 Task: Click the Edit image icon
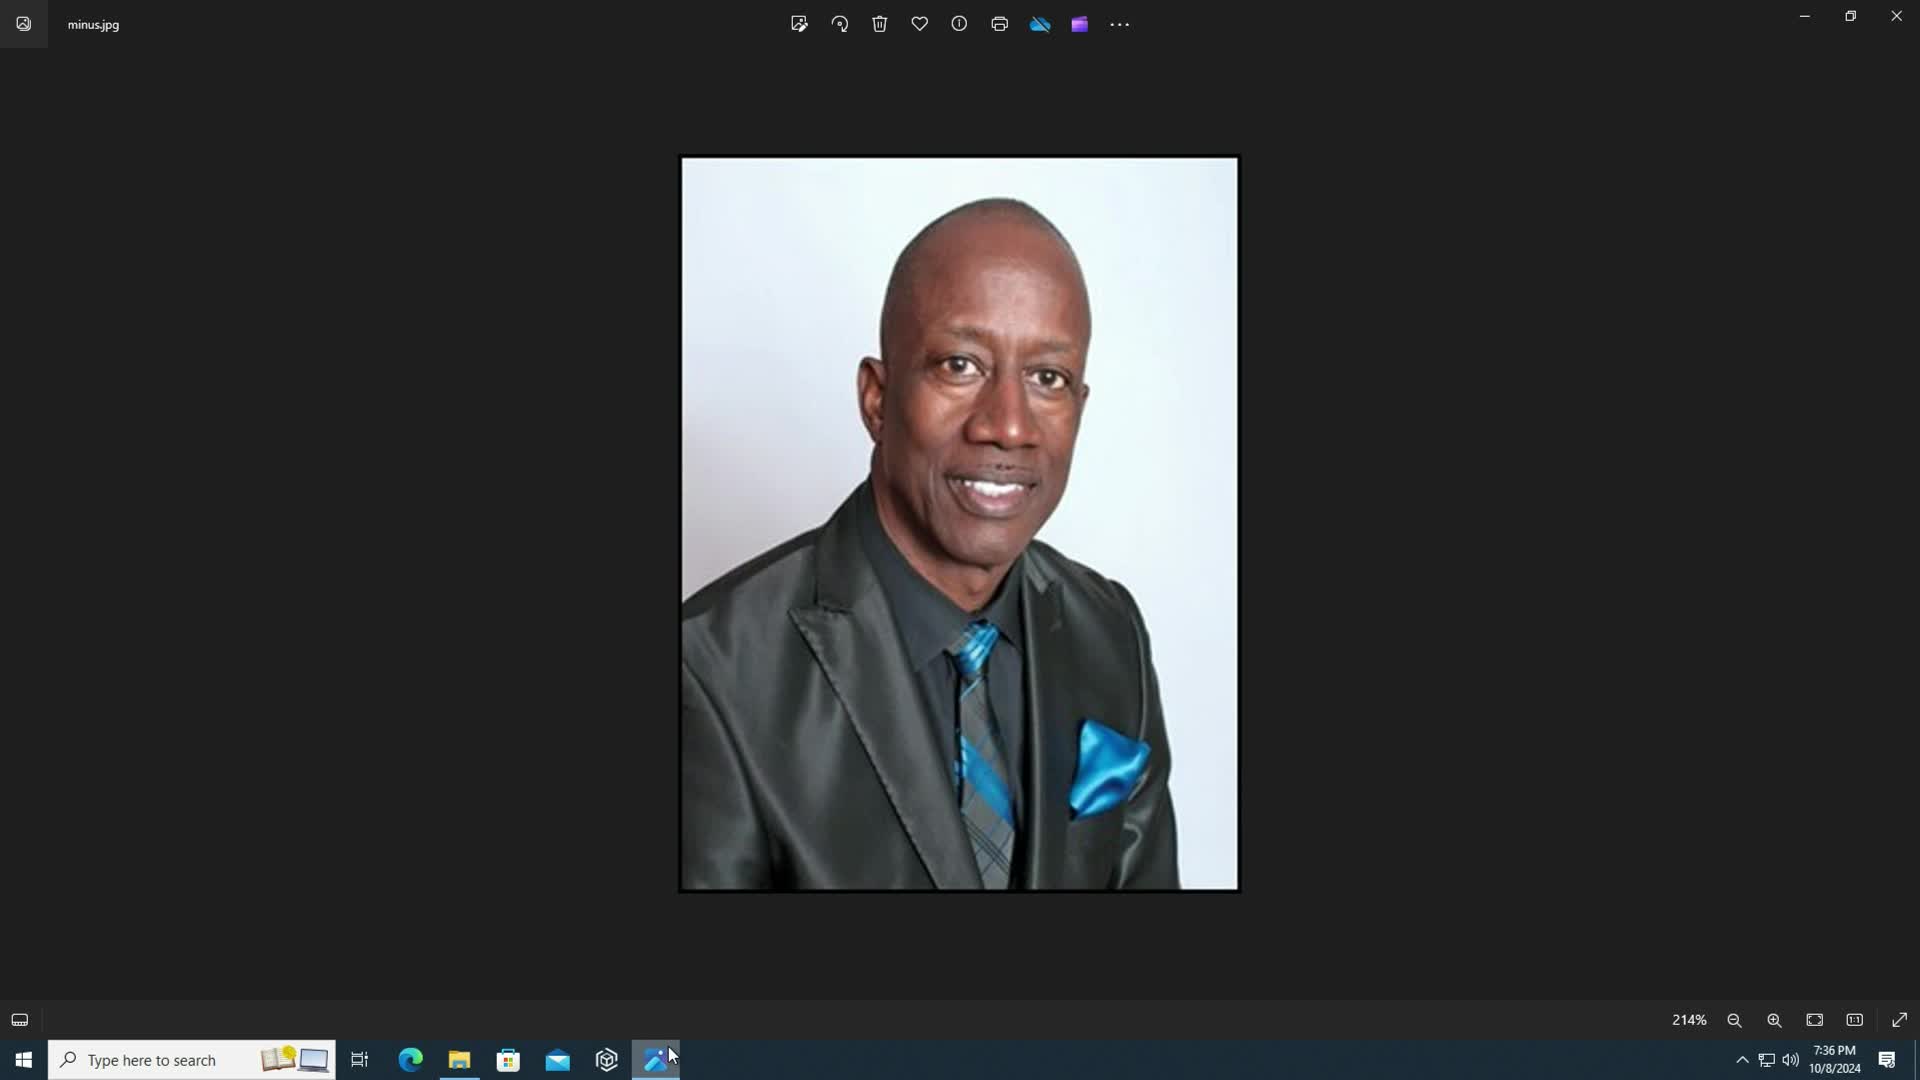pos(799,24)
